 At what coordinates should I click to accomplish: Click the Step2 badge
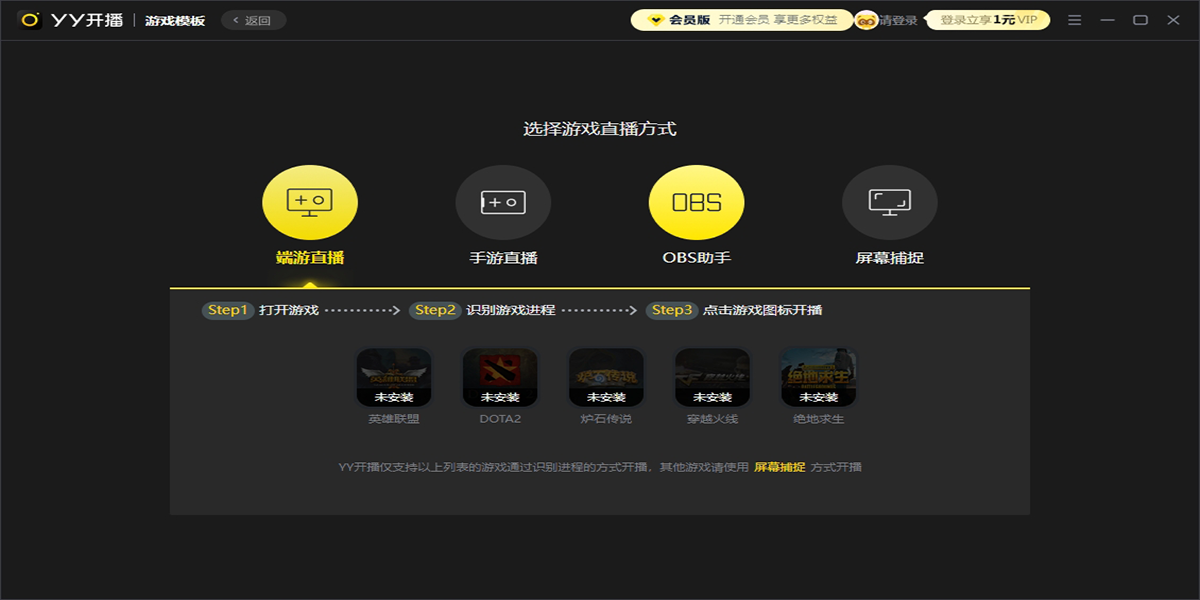(x=435, y=310)
